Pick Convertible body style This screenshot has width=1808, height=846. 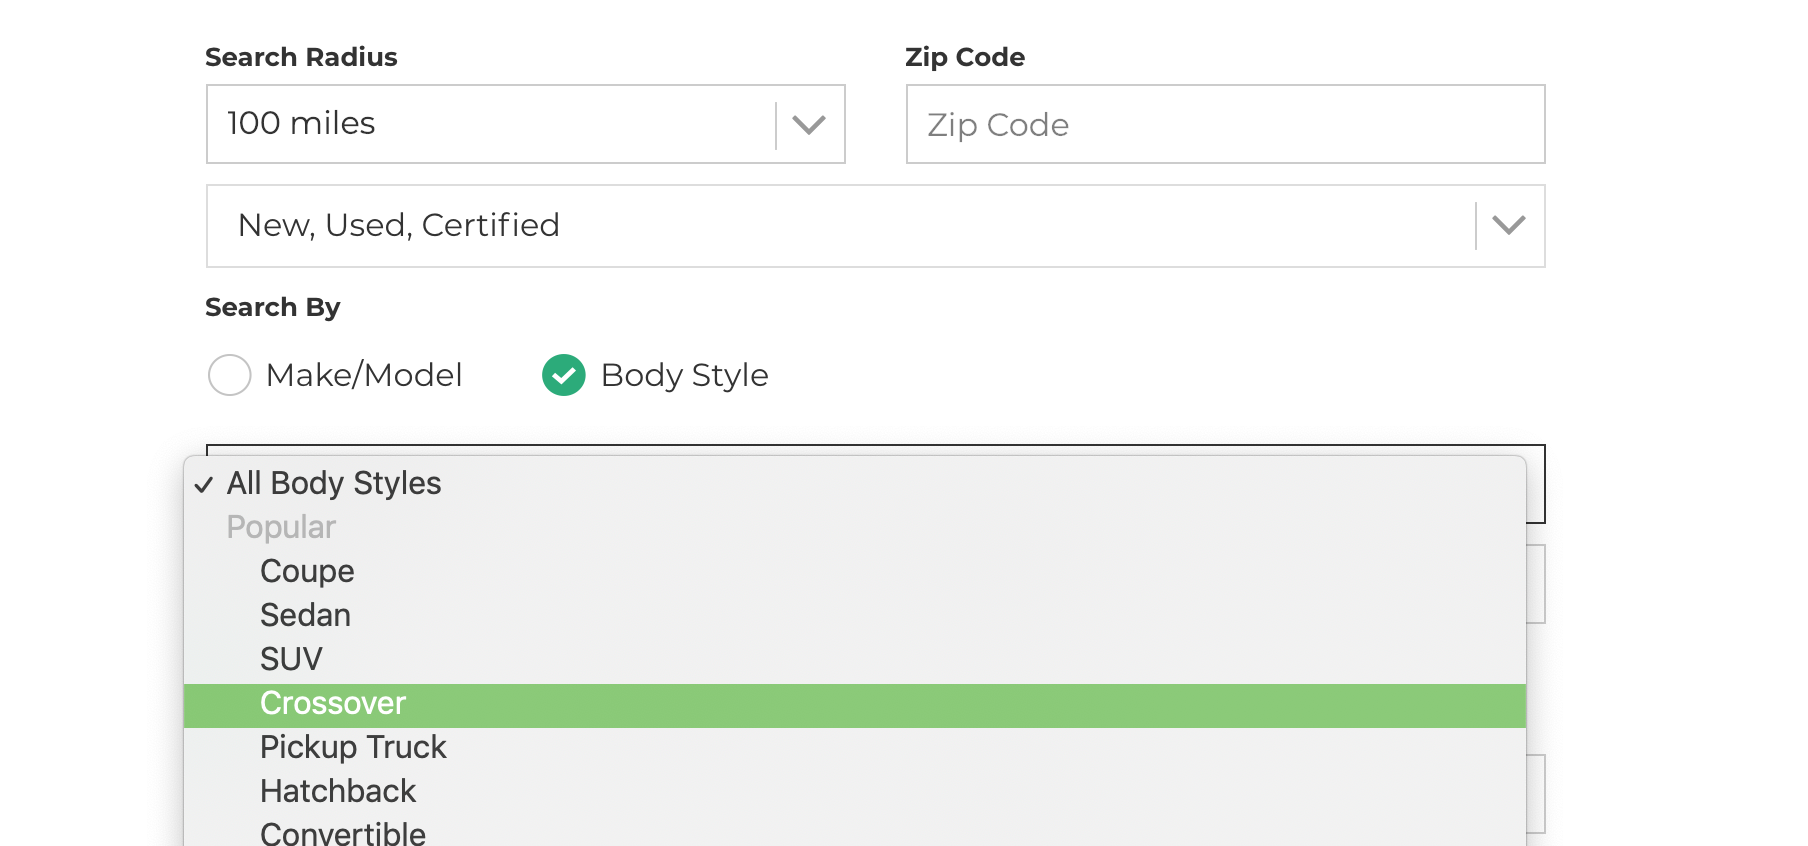tap(343, 833)
